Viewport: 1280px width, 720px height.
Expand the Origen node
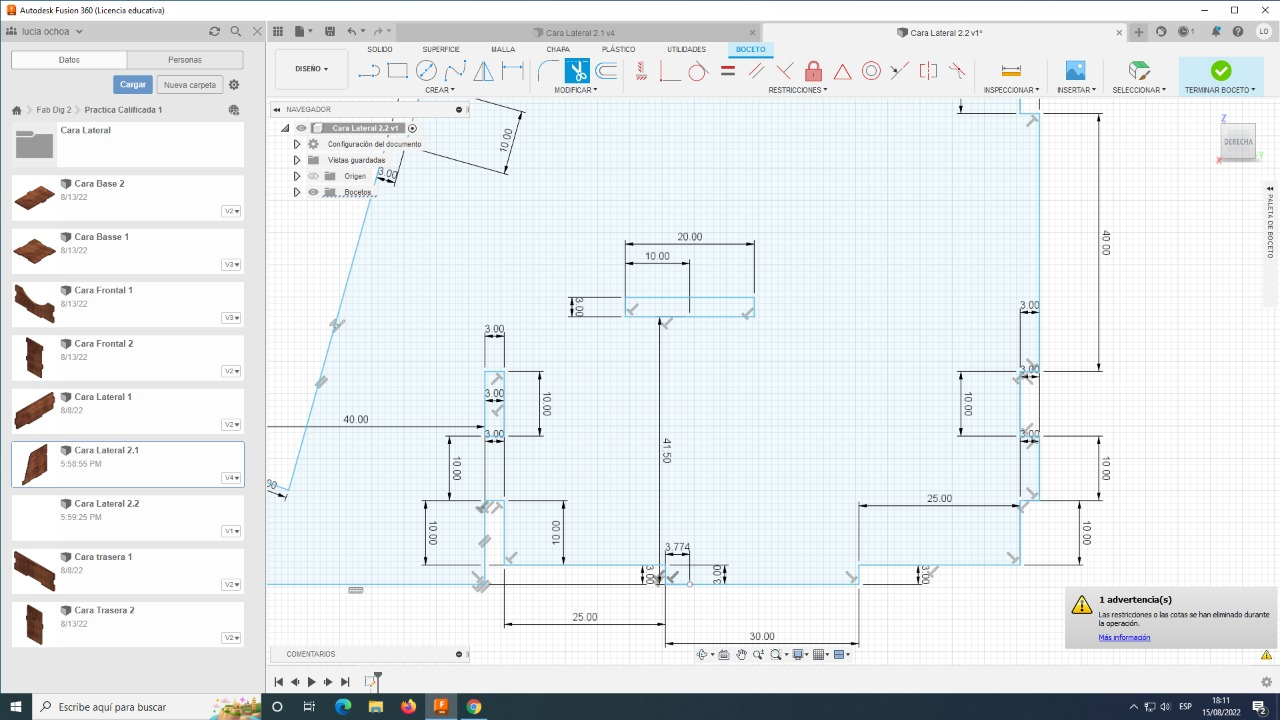(297, 176)
